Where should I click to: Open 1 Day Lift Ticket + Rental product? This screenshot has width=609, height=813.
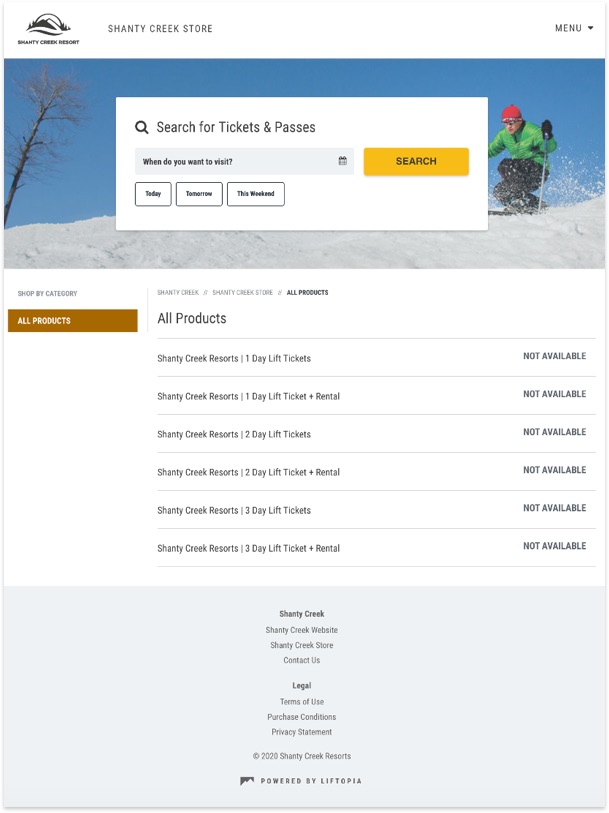(x=248, y=396)
